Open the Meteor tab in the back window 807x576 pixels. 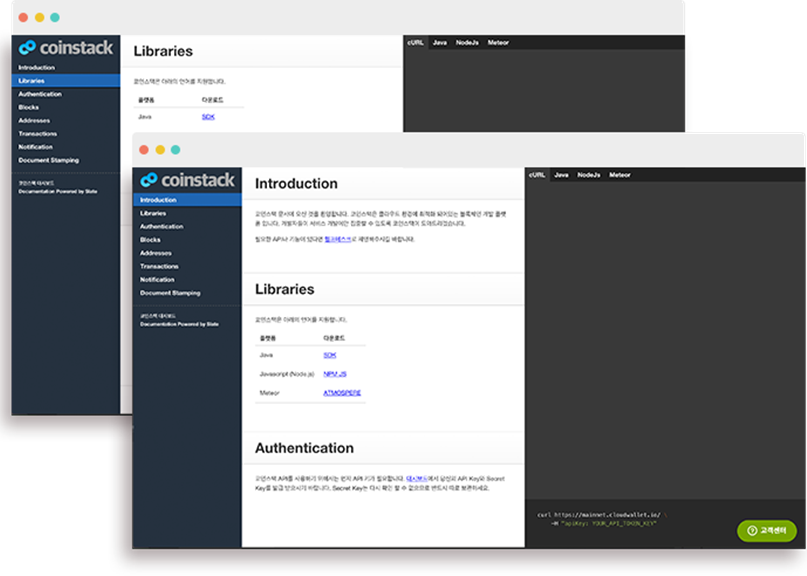pyautogui.click(x=498, y=43)
